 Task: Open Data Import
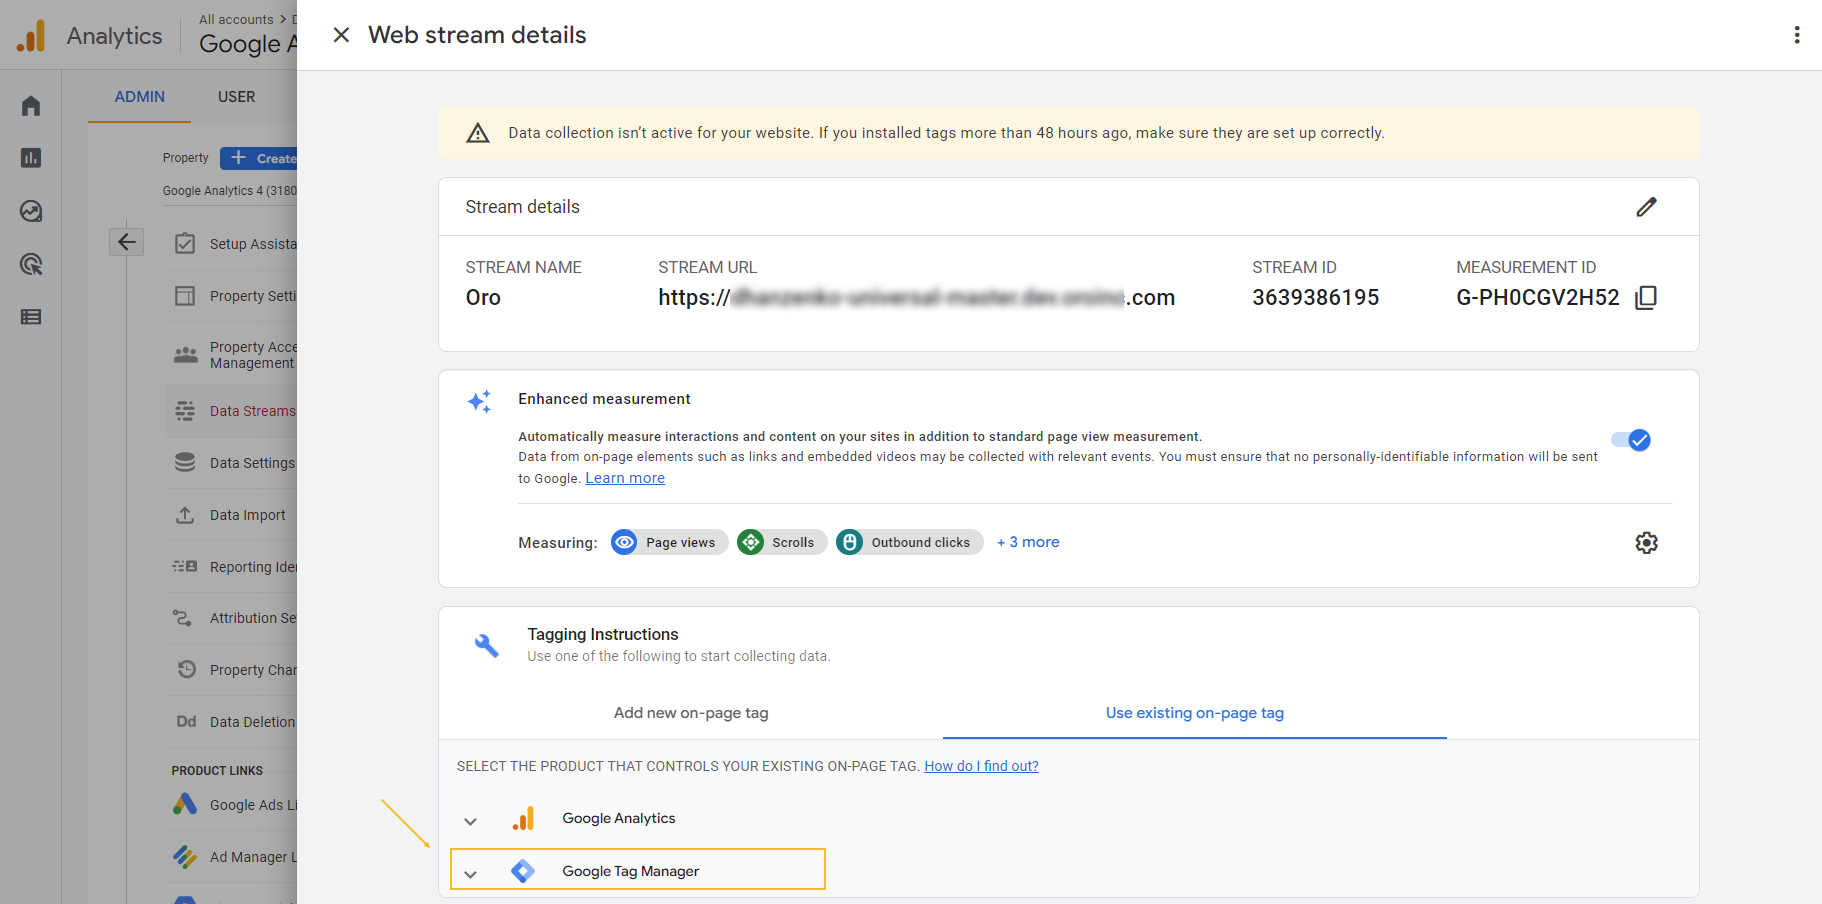coord(231,515)
